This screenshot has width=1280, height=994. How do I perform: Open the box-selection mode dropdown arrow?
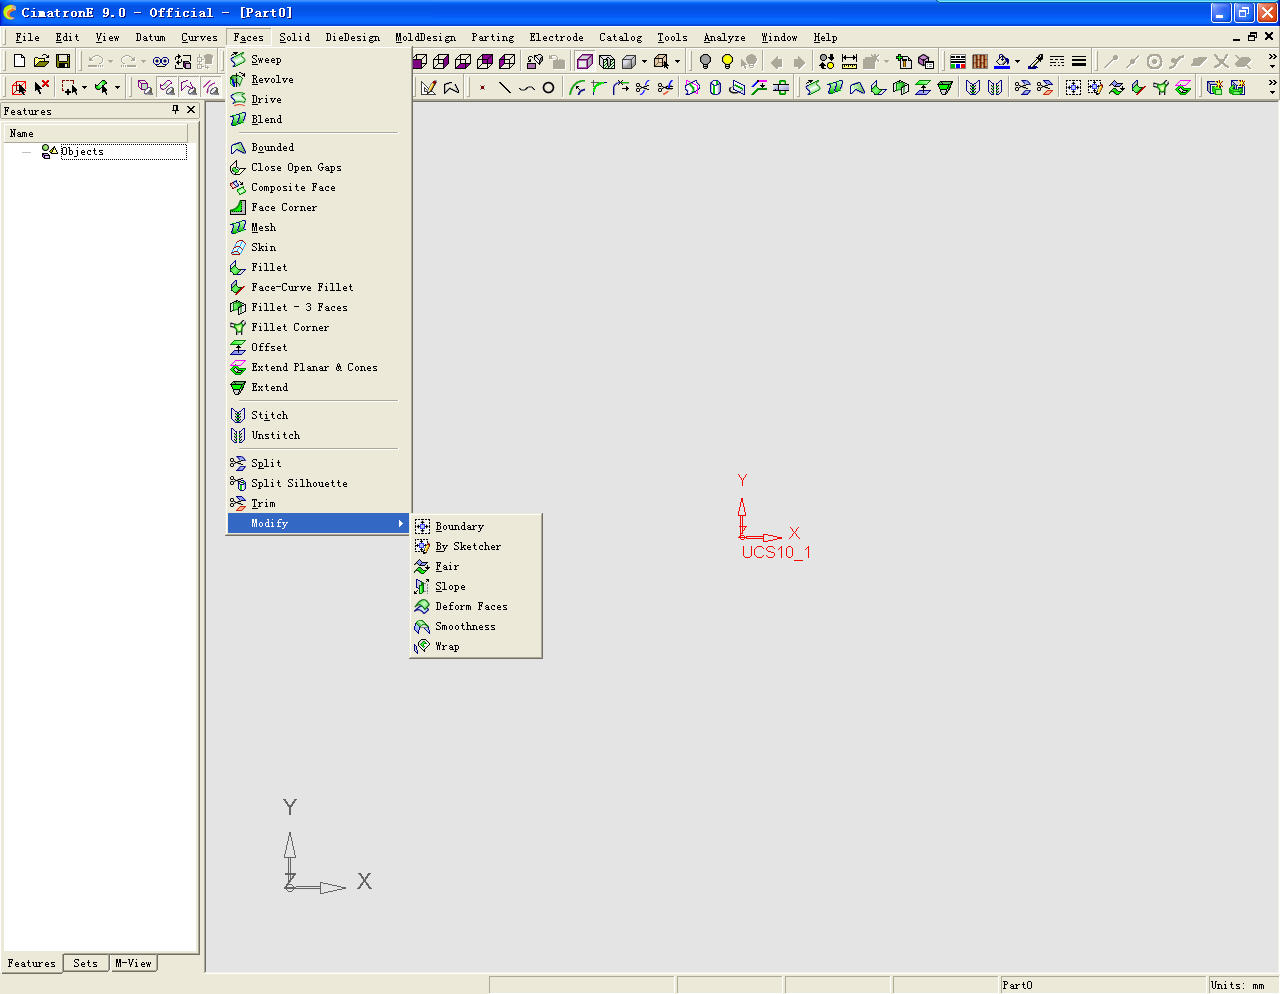[x=84, y=87]
